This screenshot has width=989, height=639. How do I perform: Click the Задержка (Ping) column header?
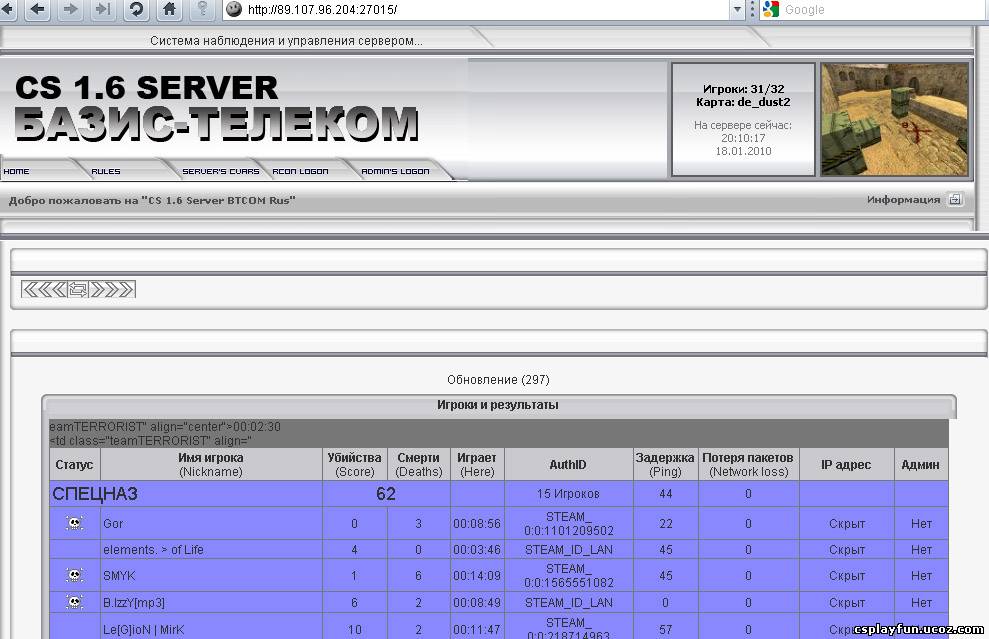(665, 464)
